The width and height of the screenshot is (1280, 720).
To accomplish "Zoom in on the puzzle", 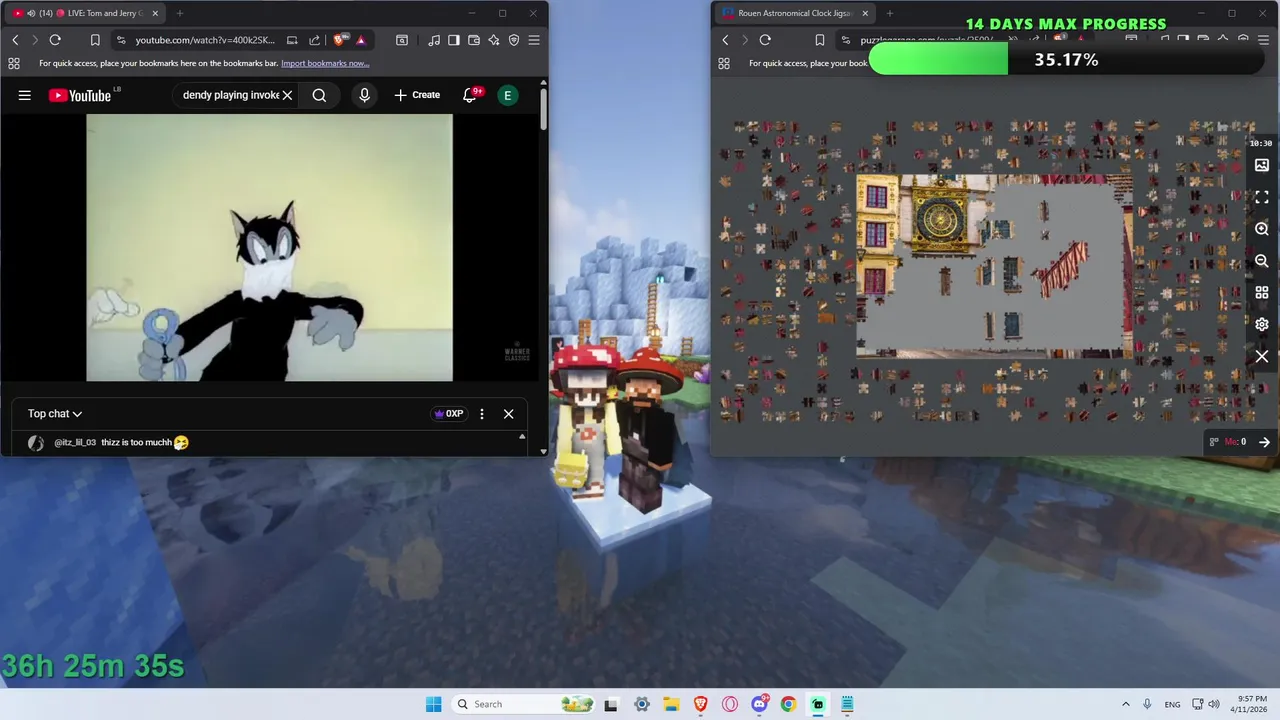I will pos(1262,229).
